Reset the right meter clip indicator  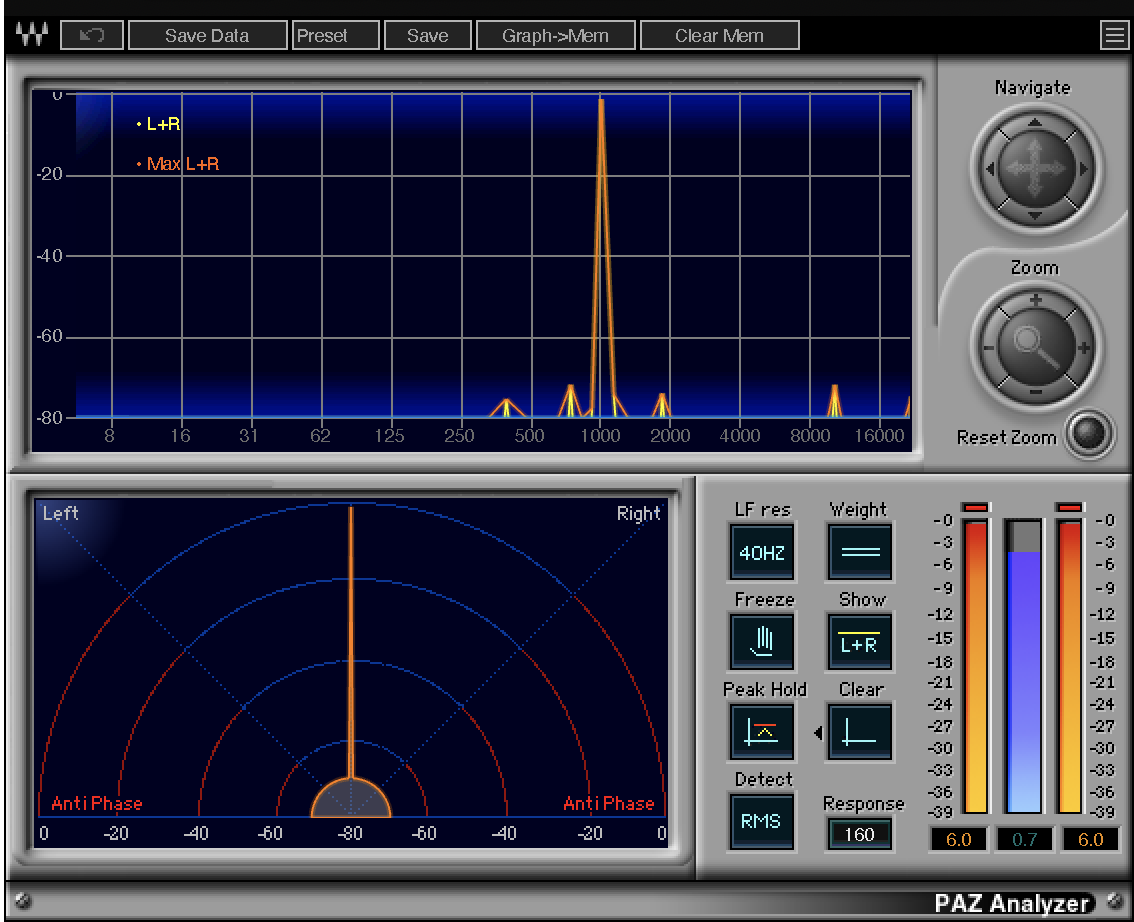(x=1070, y=508)
